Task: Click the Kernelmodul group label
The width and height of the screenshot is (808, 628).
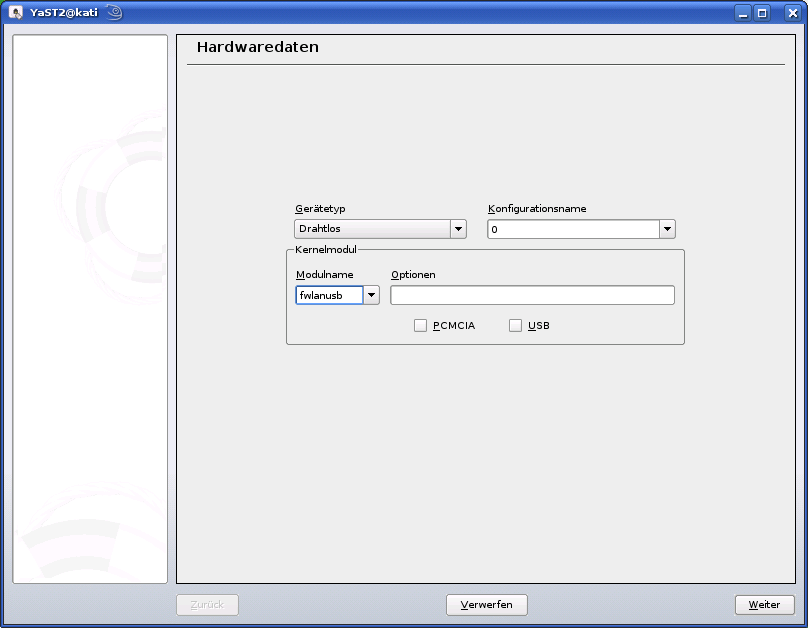Action: (326, 249)
